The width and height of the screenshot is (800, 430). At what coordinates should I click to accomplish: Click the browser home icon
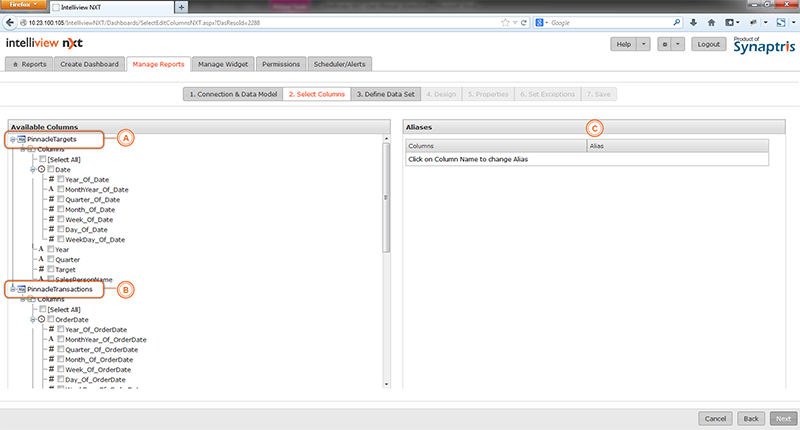pyautogui.click(x=711, y=22)
